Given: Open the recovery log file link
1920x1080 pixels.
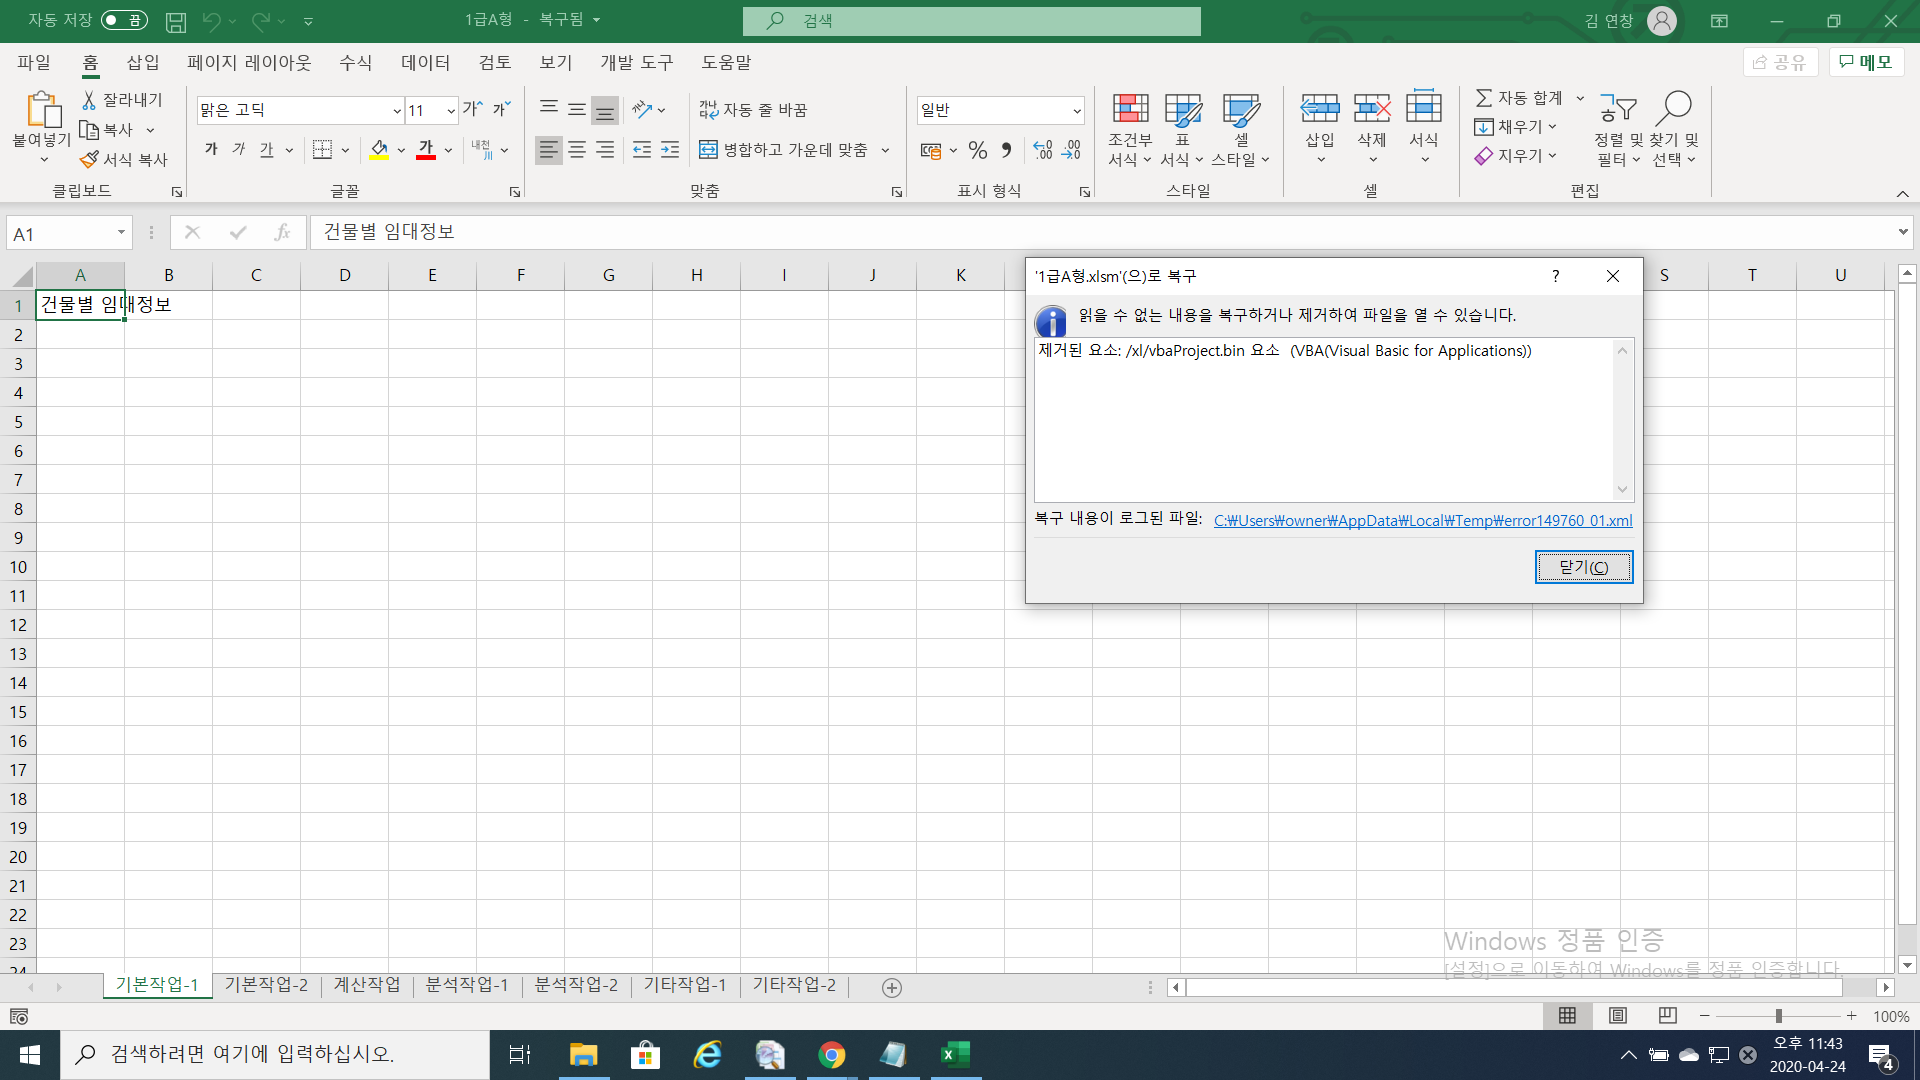Looking at the screenshot, I should pos(1422,520).
